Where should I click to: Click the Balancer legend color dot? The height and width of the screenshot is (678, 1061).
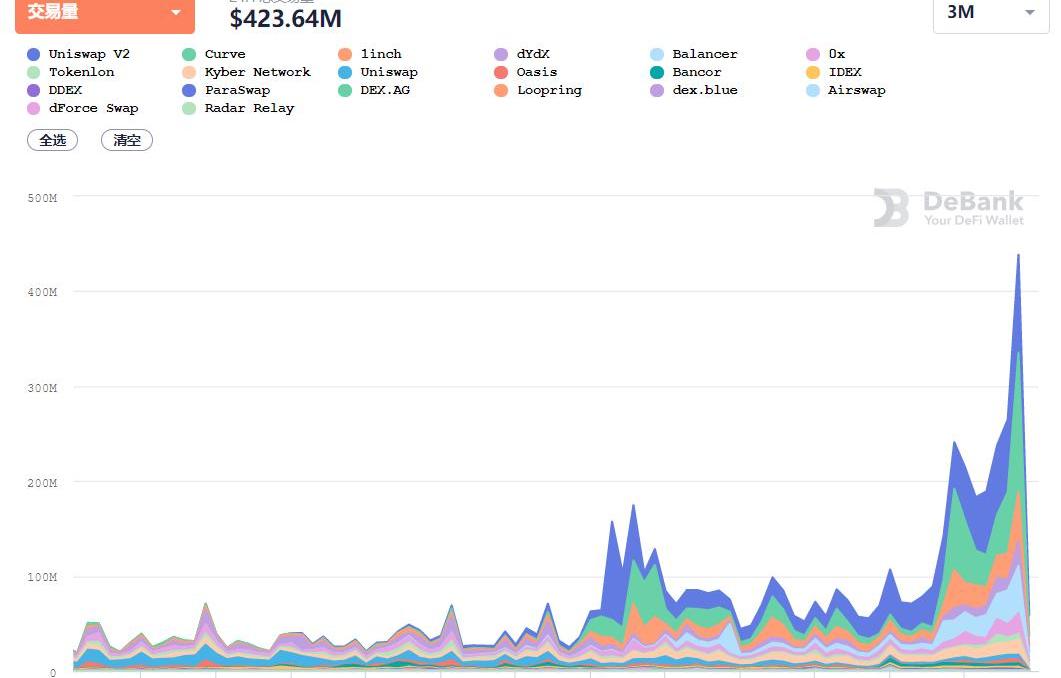click(657, 54)
